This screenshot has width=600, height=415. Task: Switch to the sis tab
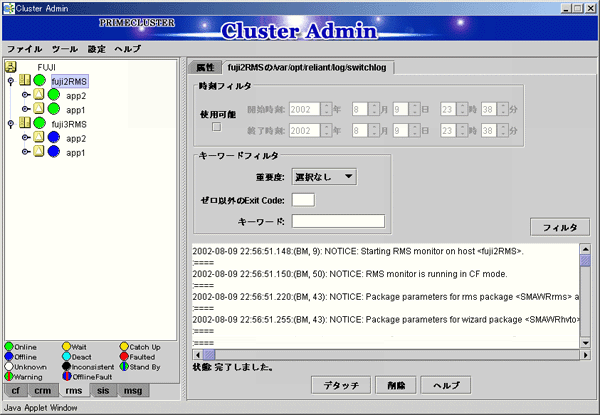pos(103,391)
